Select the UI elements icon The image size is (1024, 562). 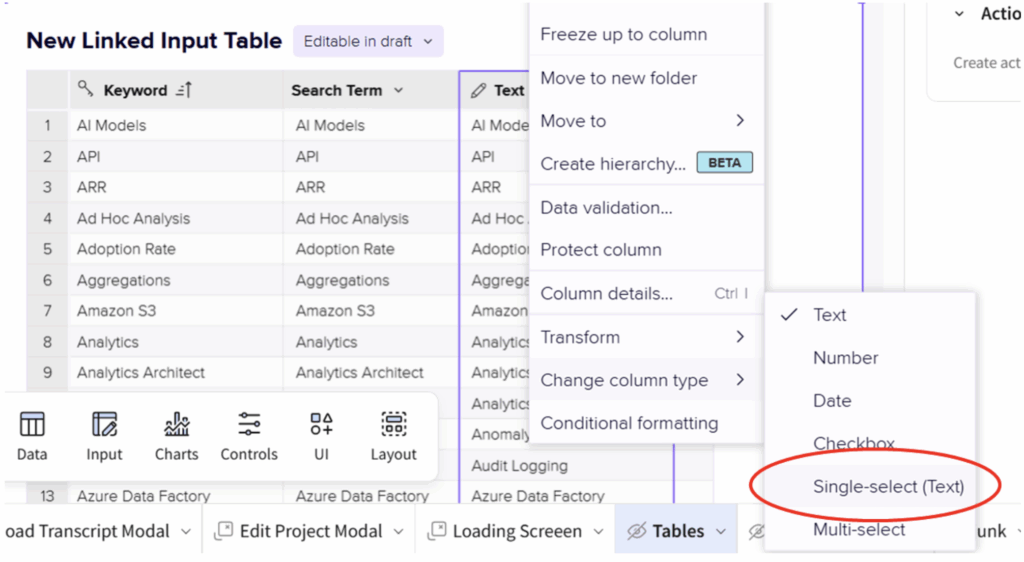pyautogui.click(x=321, y=425)
